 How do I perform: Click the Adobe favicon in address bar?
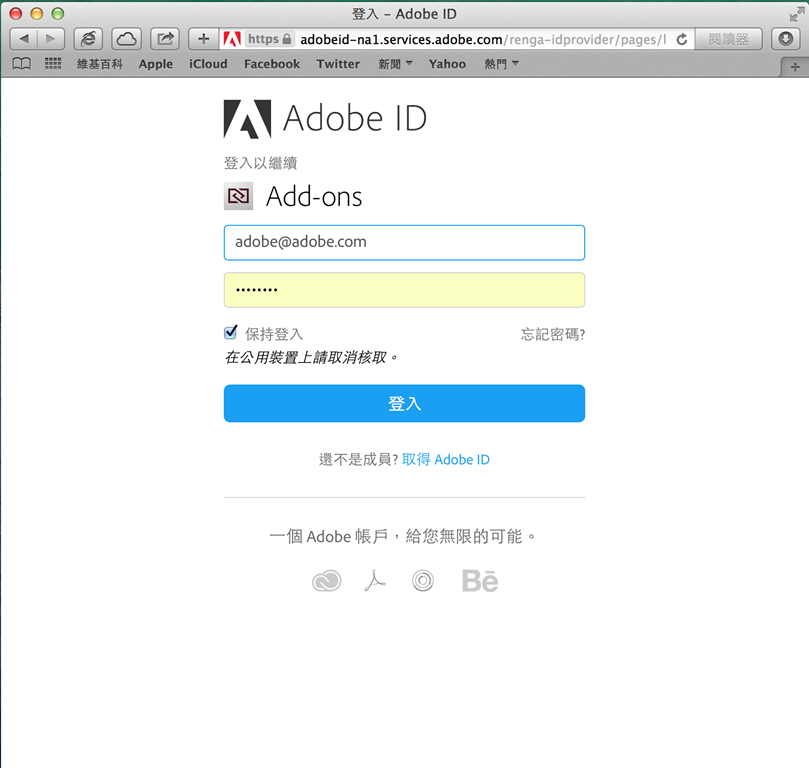click(x=232, y=39)
